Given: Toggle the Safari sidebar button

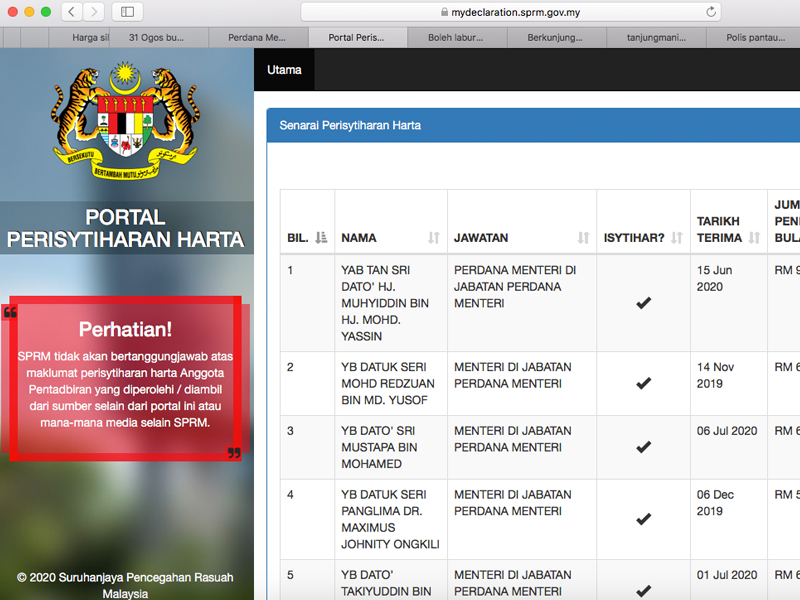Looking at the screenshot, I should click(x=127, y=12).
